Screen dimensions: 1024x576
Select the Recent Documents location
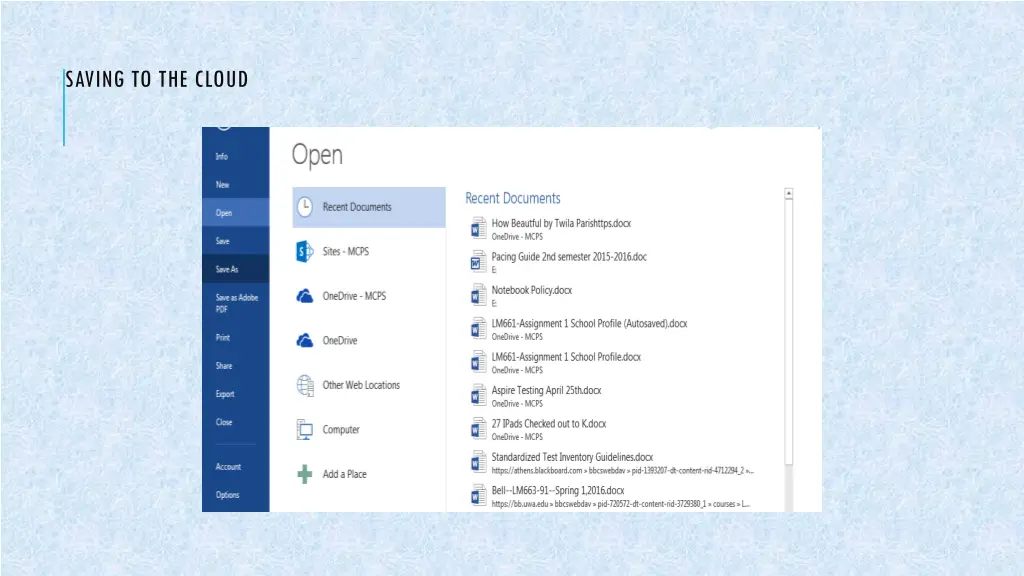pyautogui.click(x=369, y=207)
